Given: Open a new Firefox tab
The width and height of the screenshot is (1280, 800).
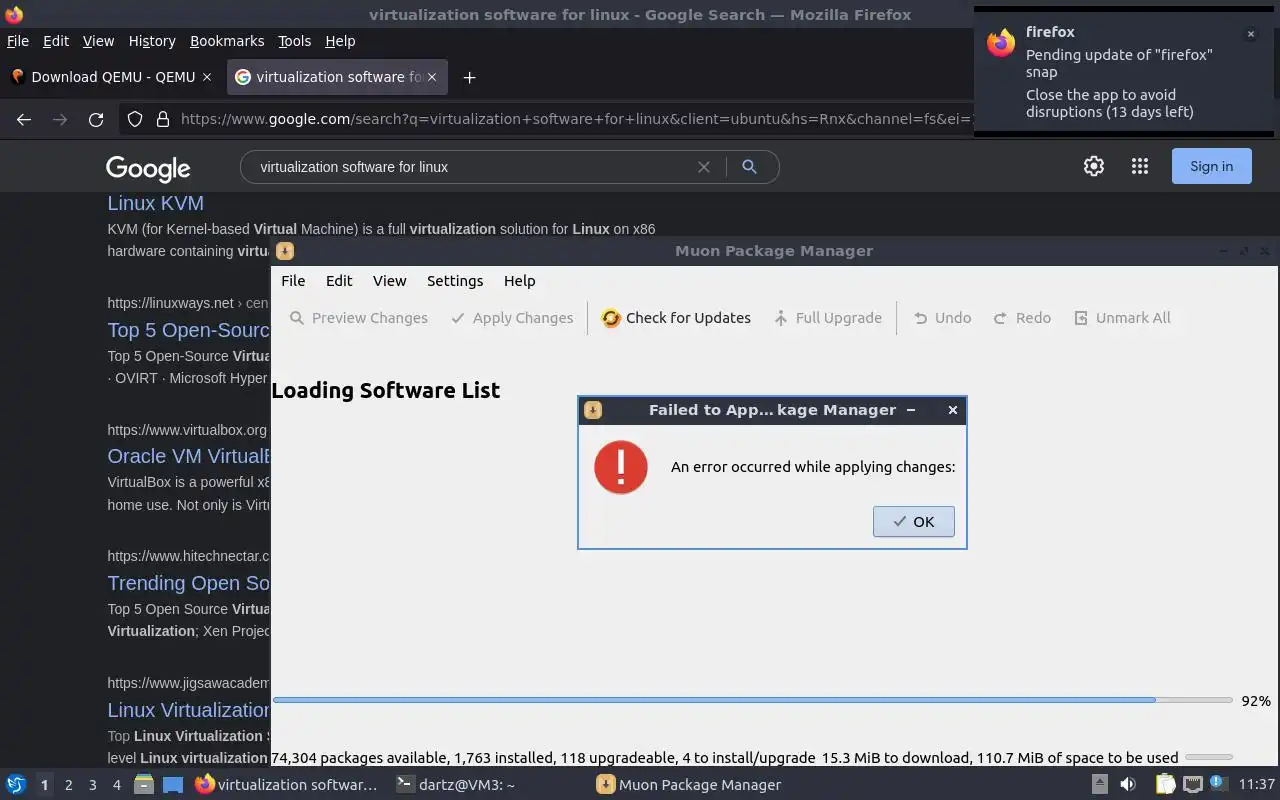Looking at the screenshot, I should pos(469,77).
